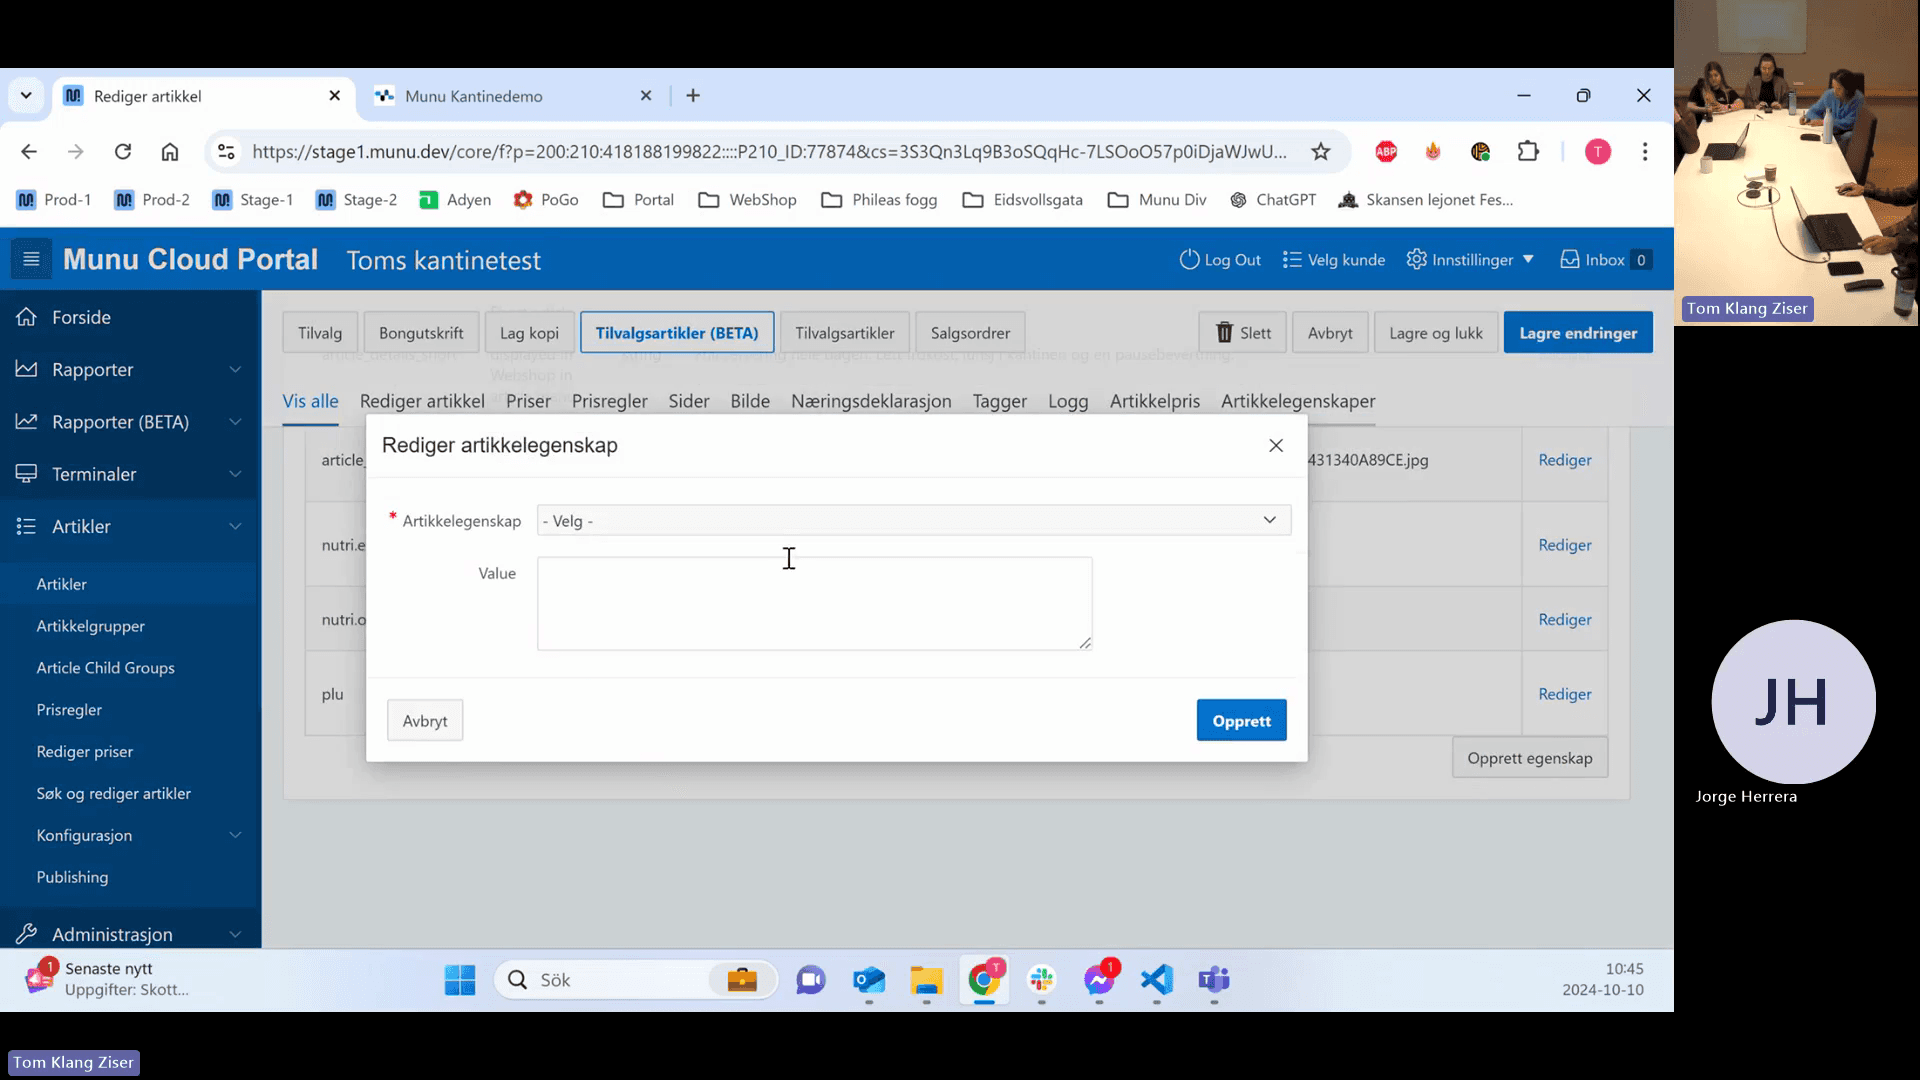Open a new browser tab
The image size is (1920, 1080).
[693, 96]
